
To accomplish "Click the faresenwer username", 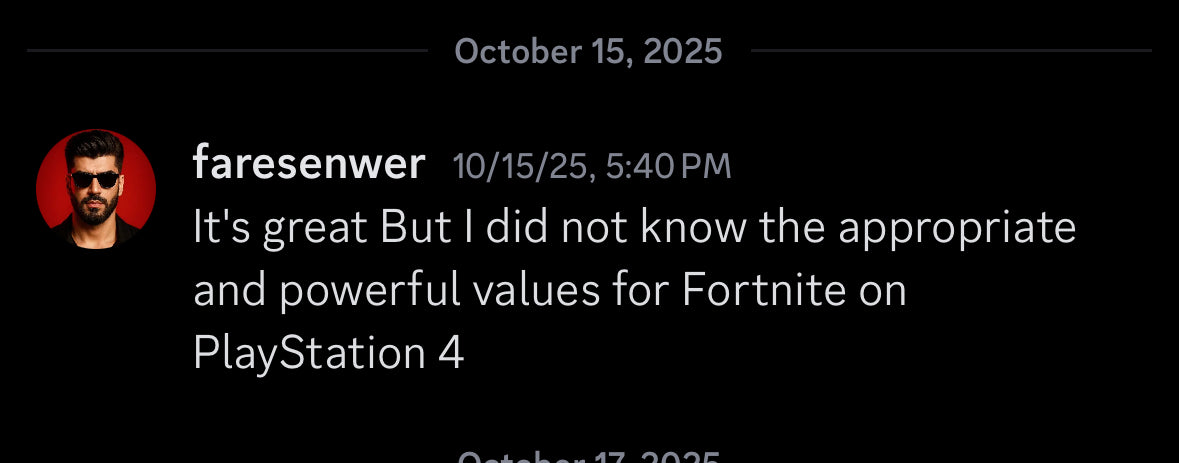I will coord(308,164).
